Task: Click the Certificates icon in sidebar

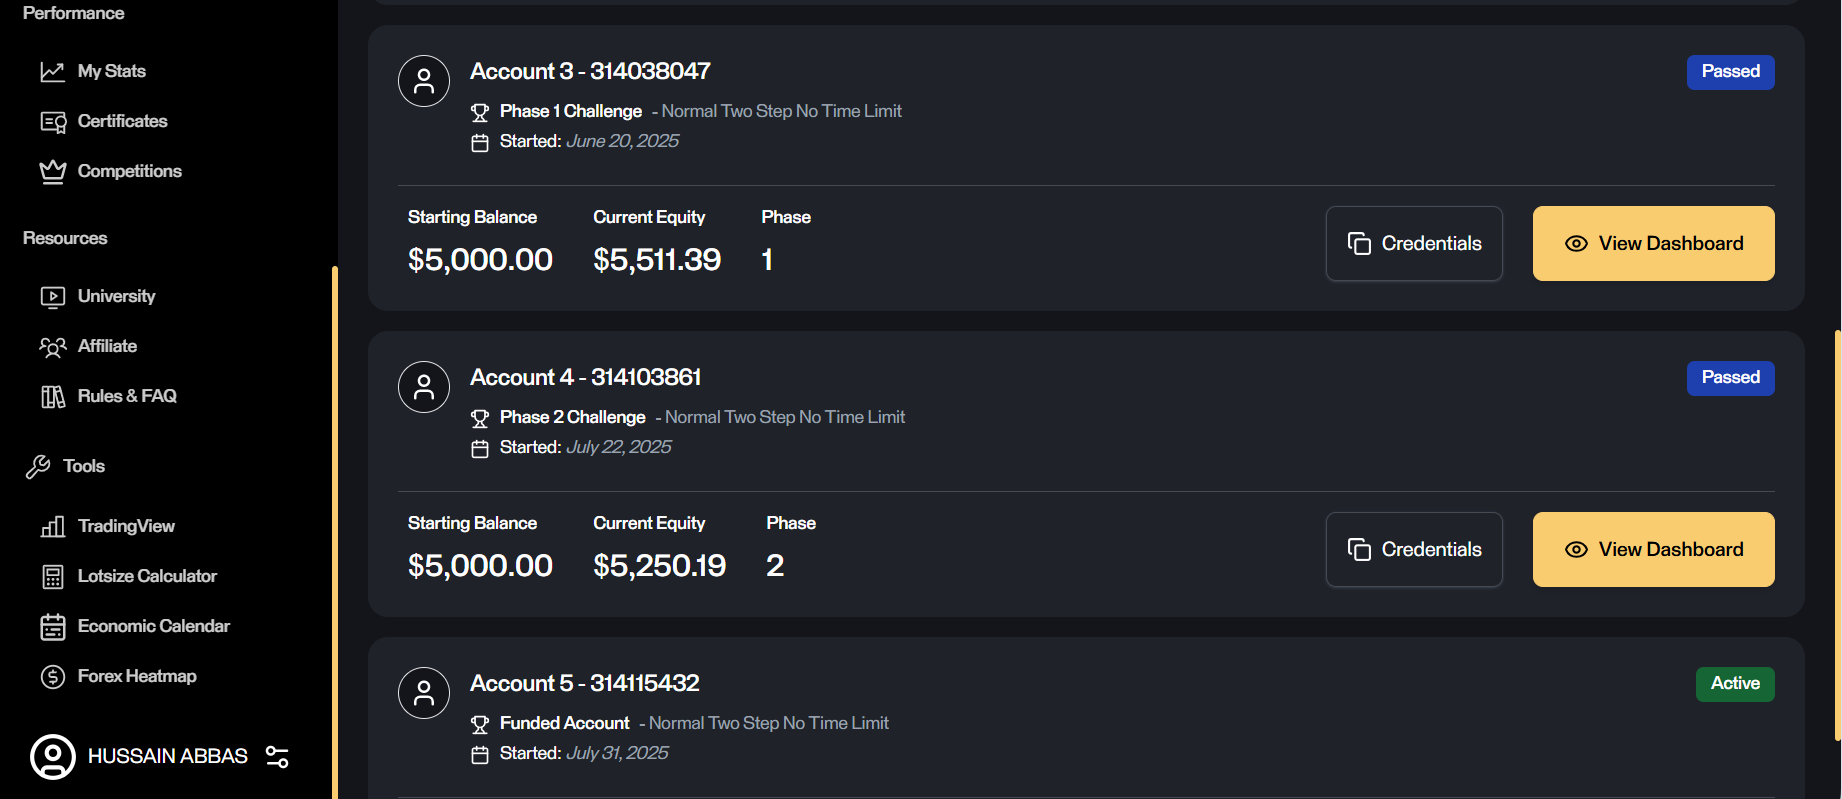Action: point(52,122)
